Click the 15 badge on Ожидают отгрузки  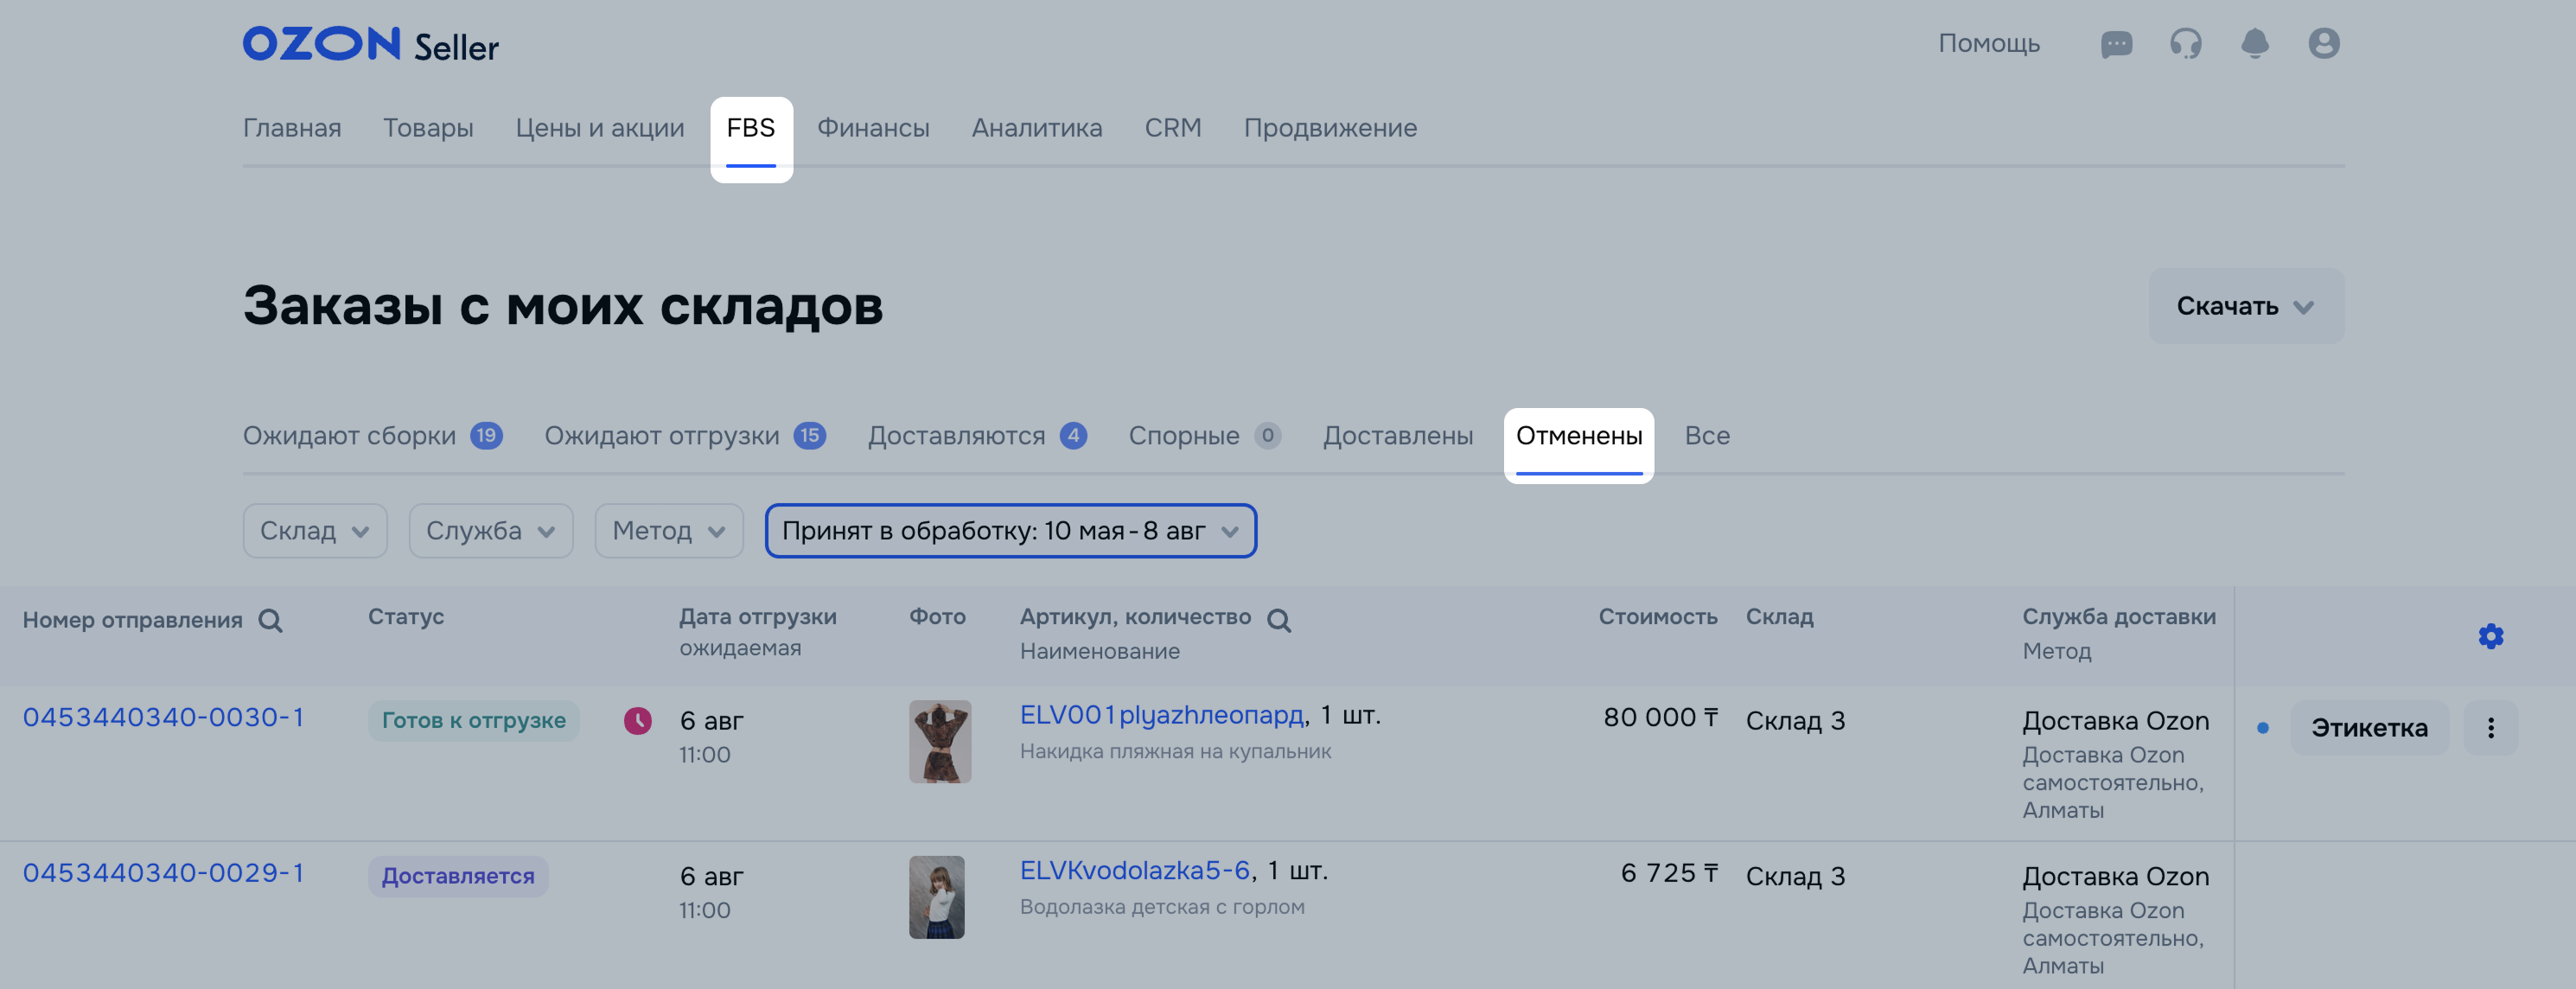(810, 436)
